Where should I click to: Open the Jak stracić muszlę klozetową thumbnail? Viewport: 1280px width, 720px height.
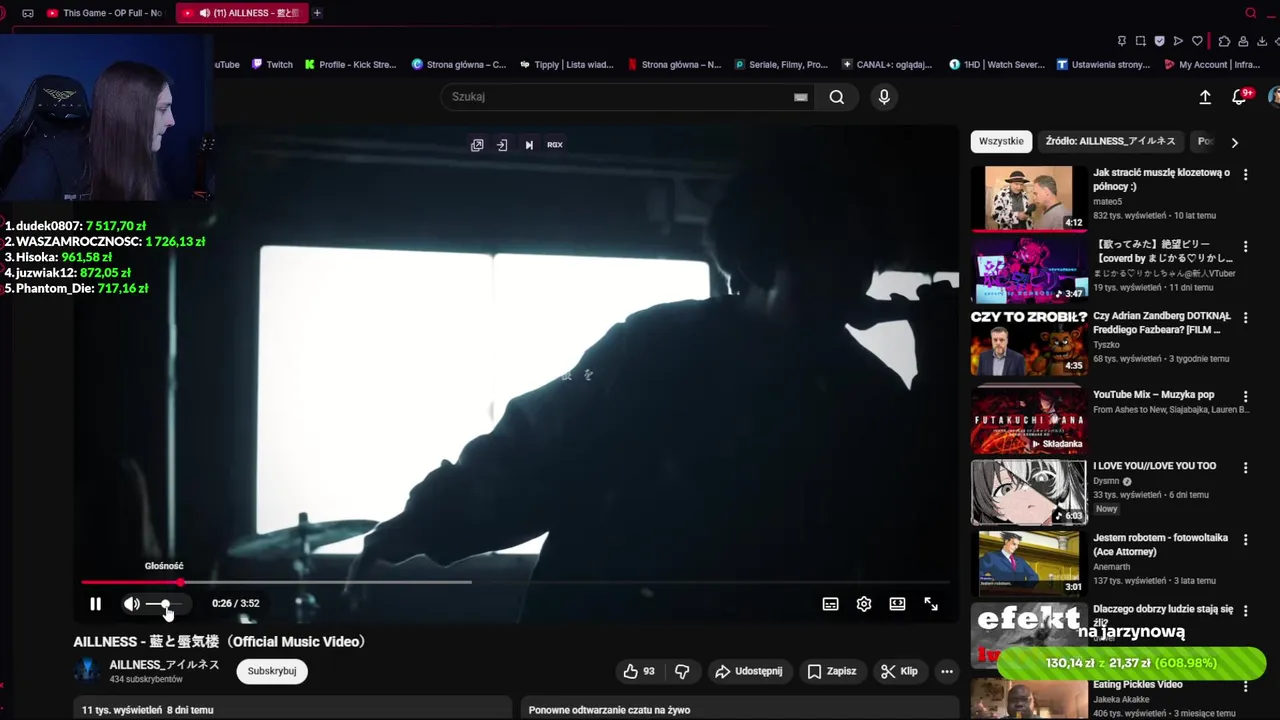click(1029, 198)
